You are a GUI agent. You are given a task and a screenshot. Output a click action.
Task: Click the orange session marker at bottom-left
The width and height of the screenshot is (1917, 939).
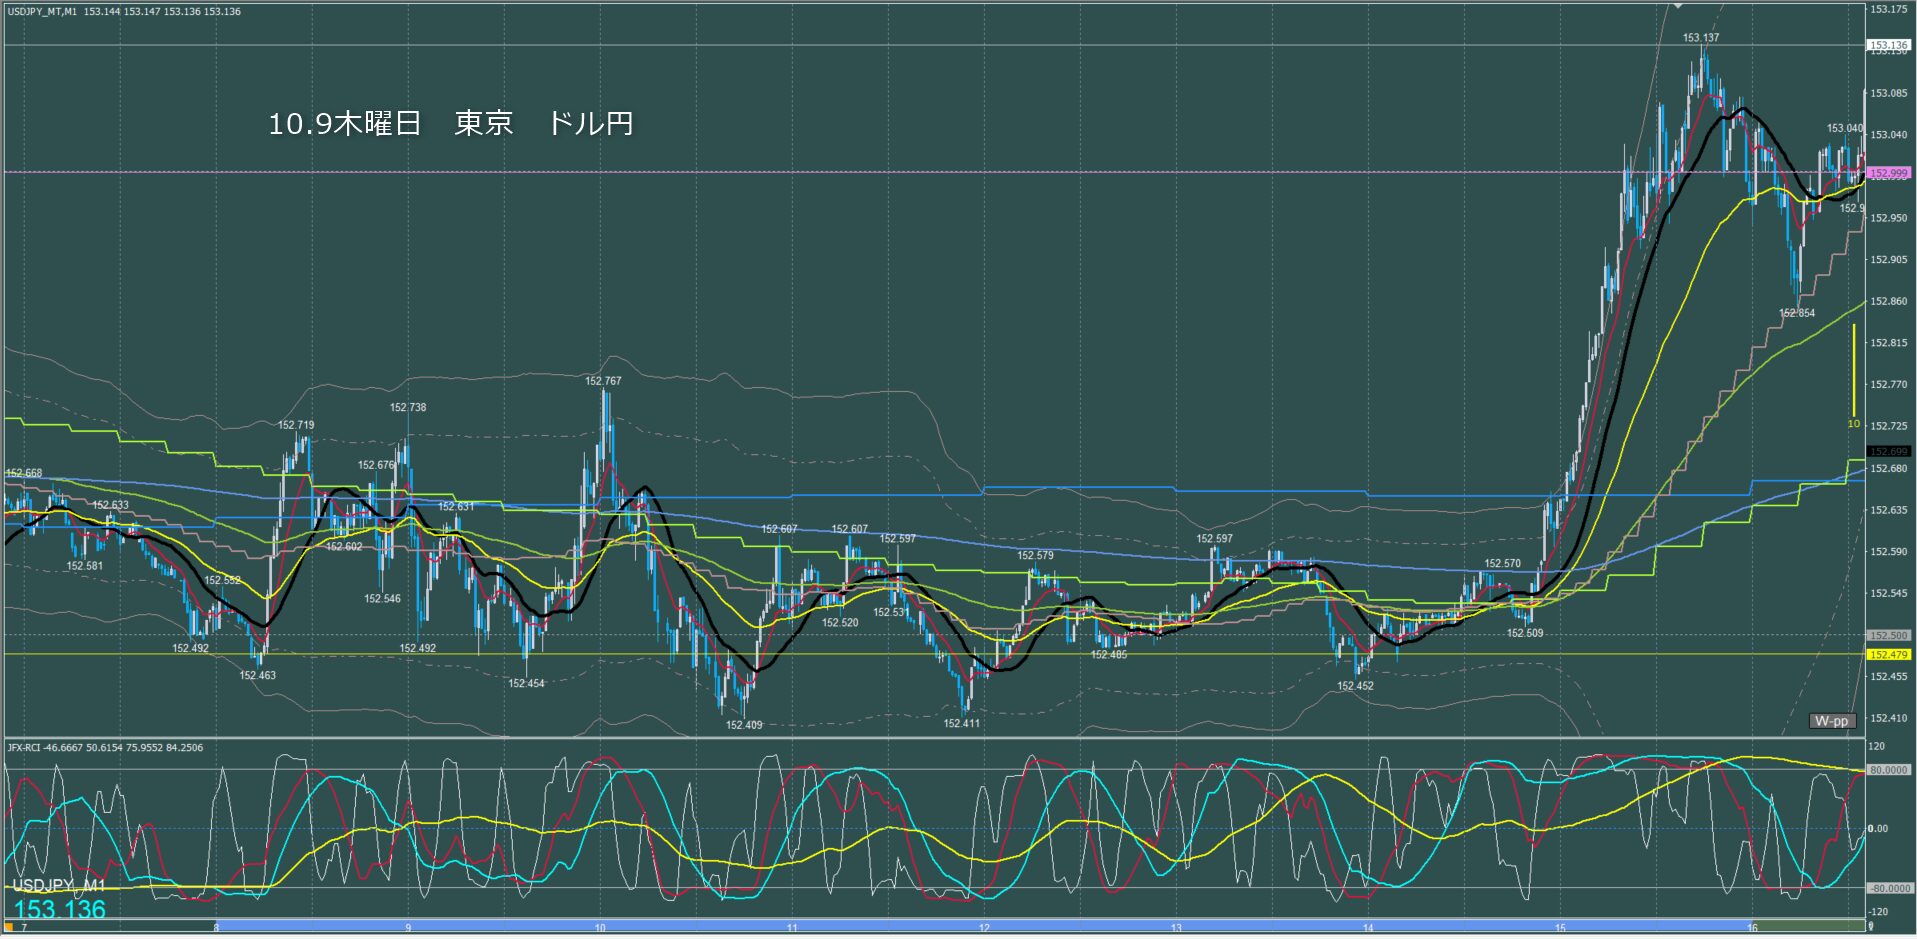[9, 927]
